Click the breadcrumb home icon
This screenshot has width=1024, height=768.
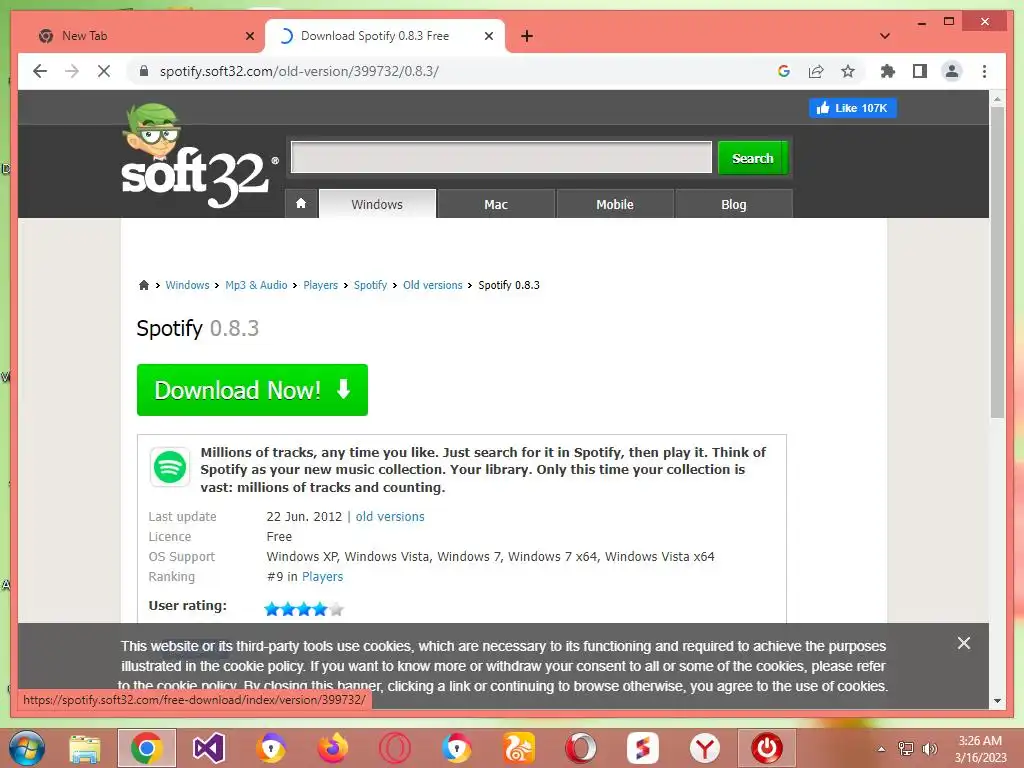[x=144, y=285]
